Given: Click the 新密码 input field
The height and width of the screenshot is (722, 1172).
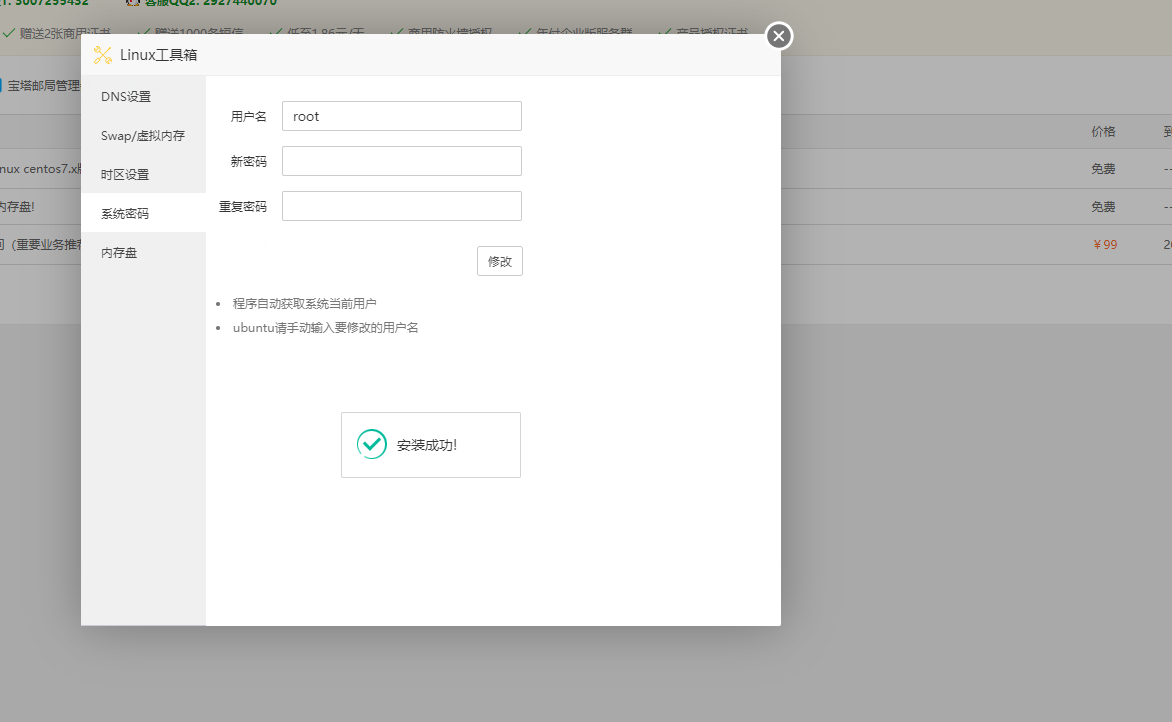Looking at the screenshot, I should click(401, 161).
